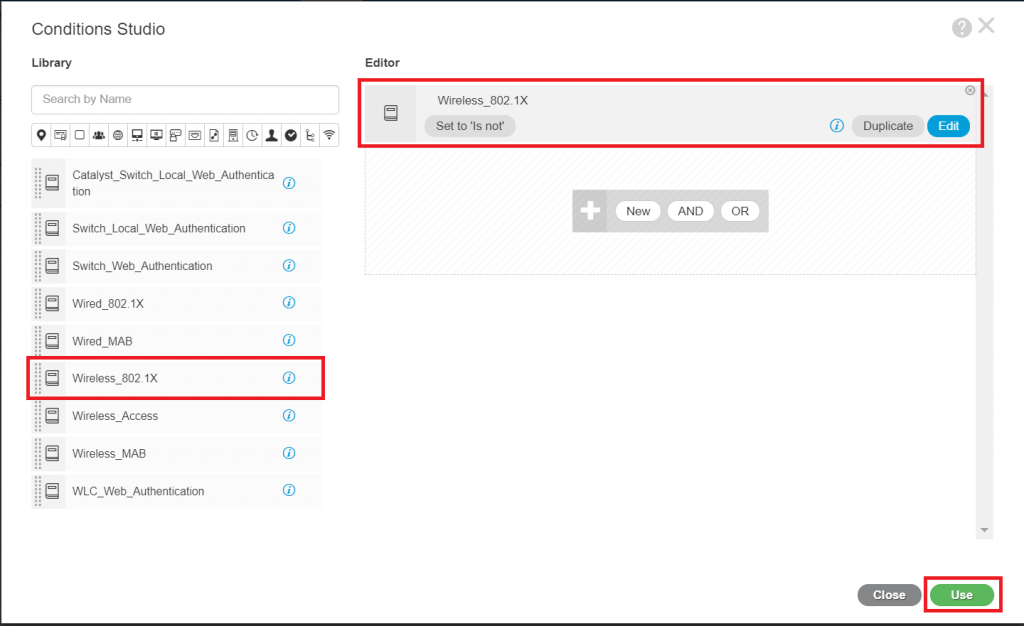1024x626 pixels.
Task: Filter library by user group icon
Action: pos(98,135)
